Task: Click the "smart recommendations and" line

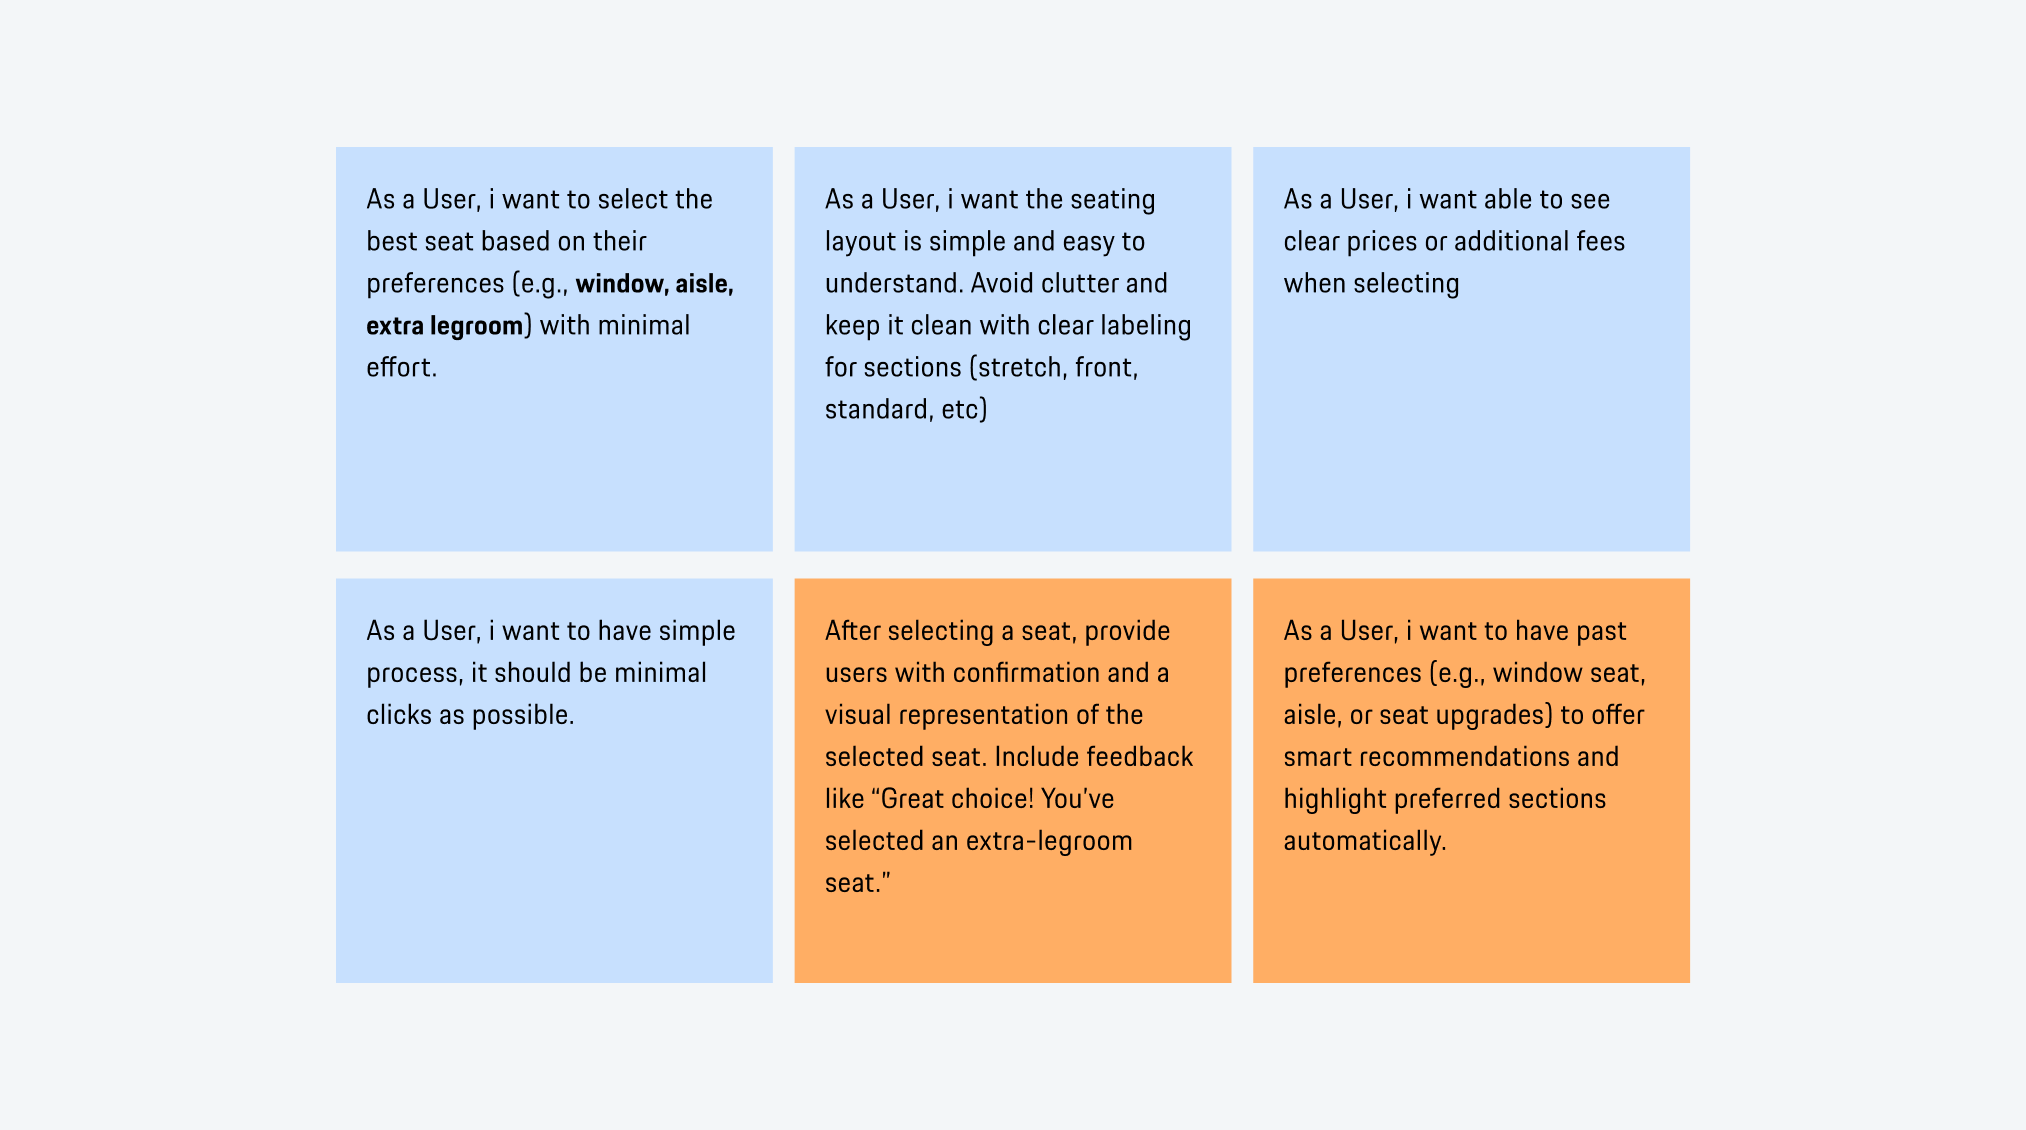Action: click(x=1450, y=757)
